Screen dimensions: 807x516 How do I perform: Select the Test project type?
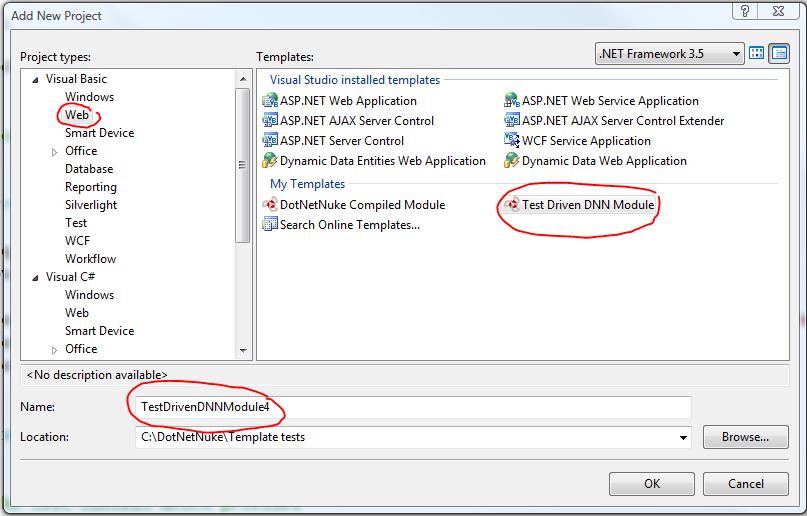click(x=76, y=223)
